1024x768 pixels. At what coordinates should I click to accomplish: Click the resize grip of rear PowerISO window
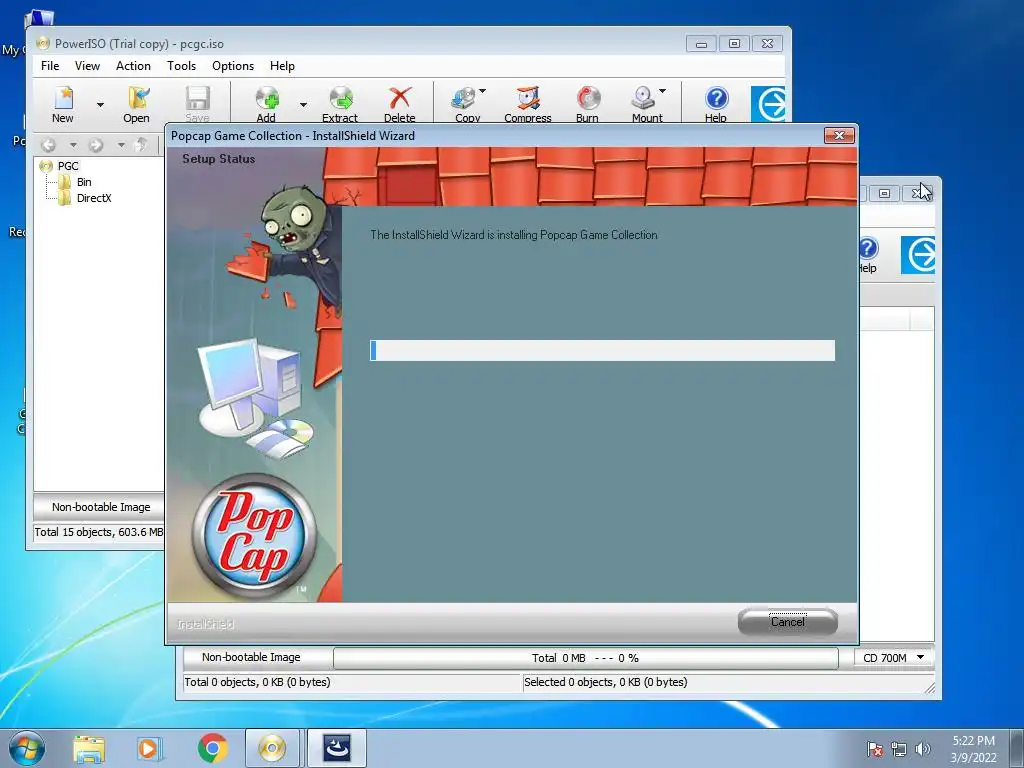coord(930,688)
